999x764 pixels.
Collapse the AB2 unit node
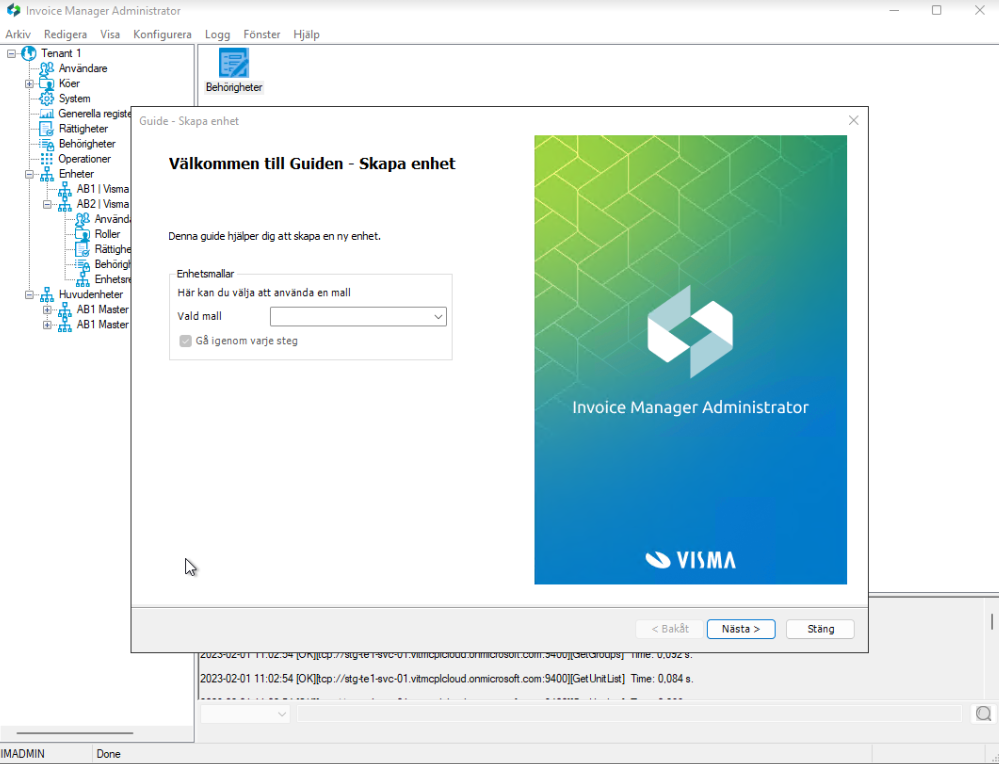[47, 204]
